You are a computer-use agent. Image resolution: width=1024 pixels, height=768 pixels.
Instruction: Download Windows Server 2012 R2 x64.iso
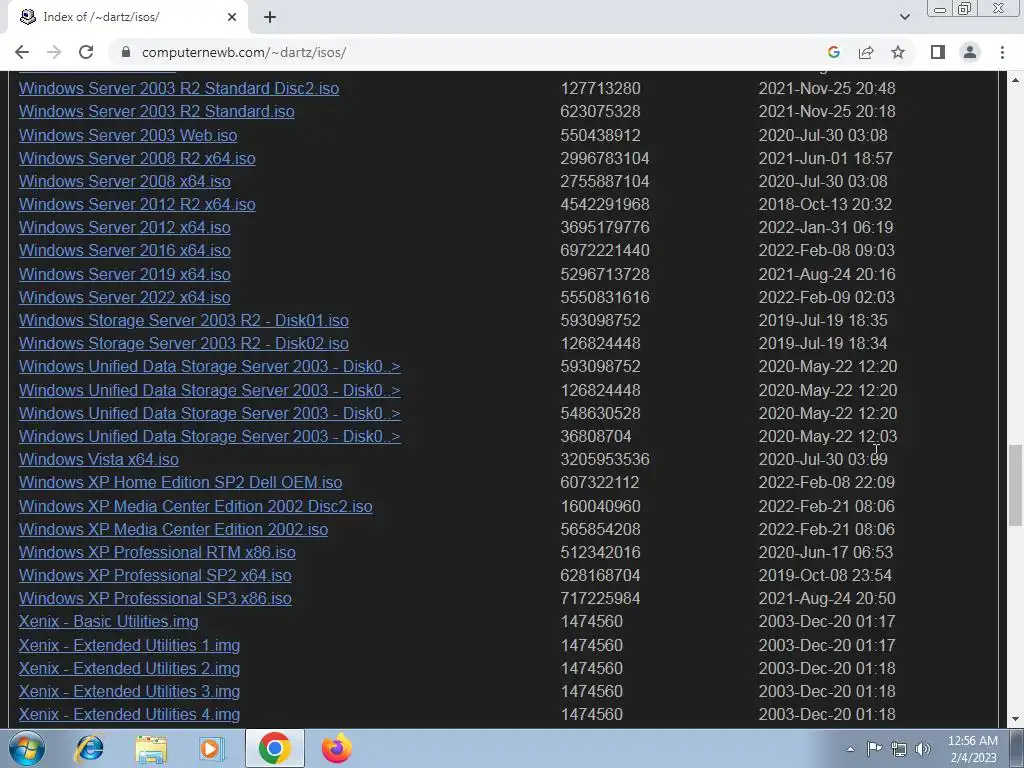[x=137, y=204]
